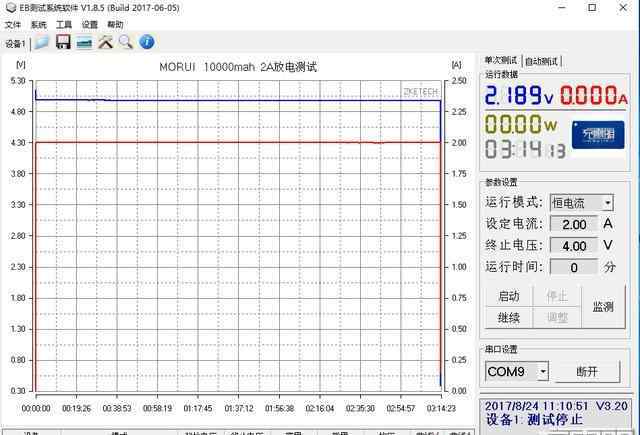Click the magnifier zoom toolbar icon

click(126, 42)
